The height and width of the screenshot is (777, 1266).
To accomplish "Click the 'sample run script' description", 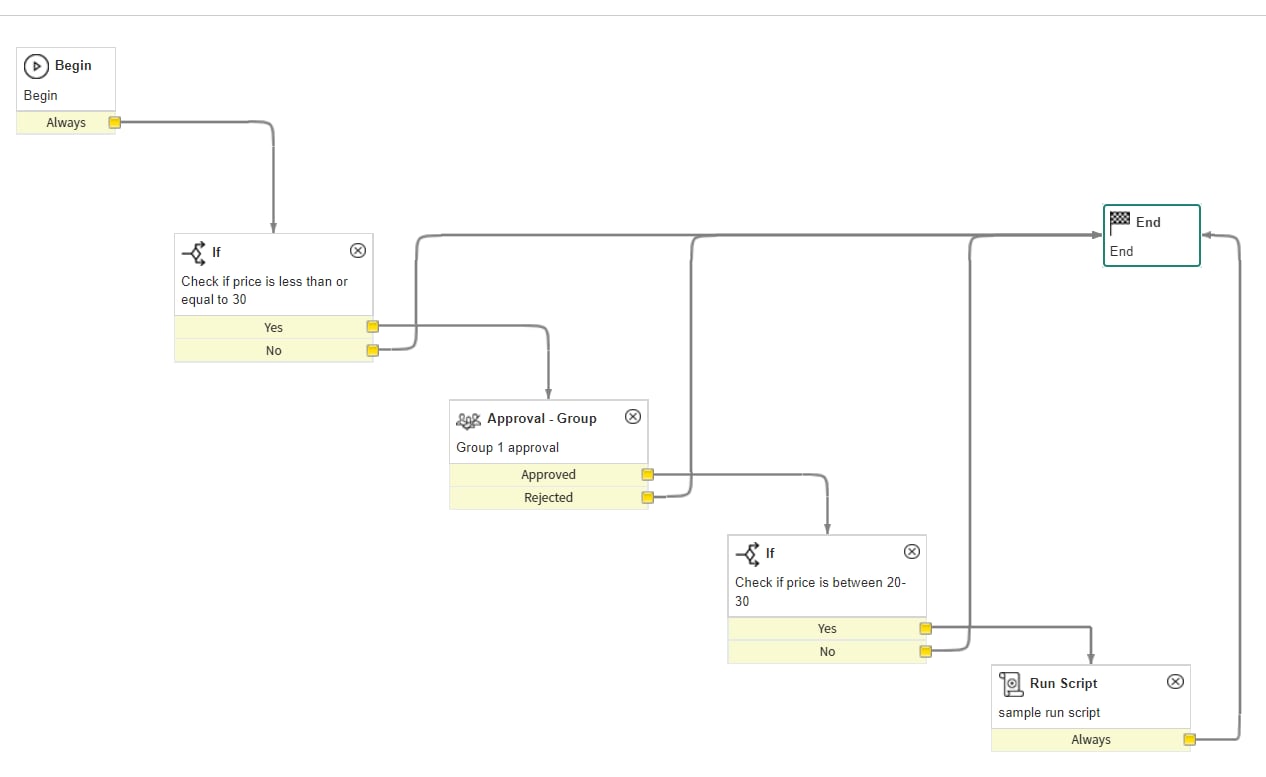I will (1049, 713).
